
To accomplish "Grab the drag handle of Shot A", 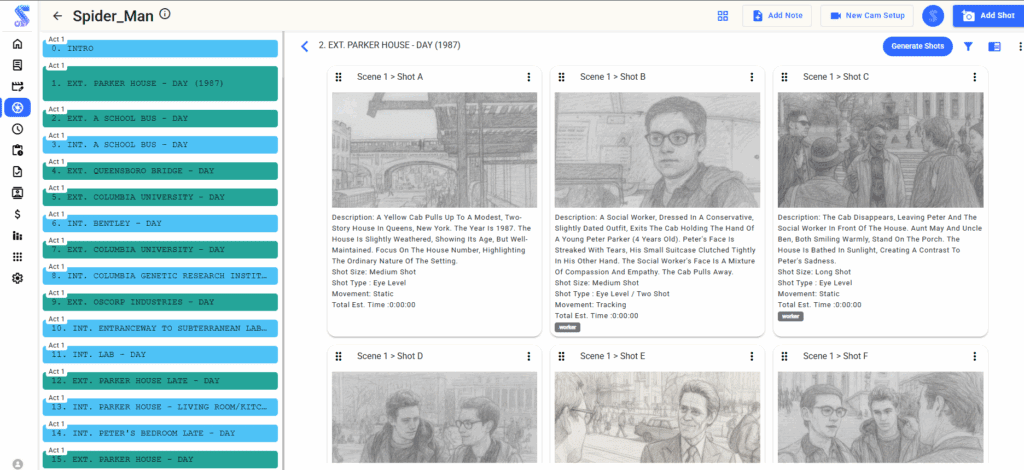I will [338, 77].
